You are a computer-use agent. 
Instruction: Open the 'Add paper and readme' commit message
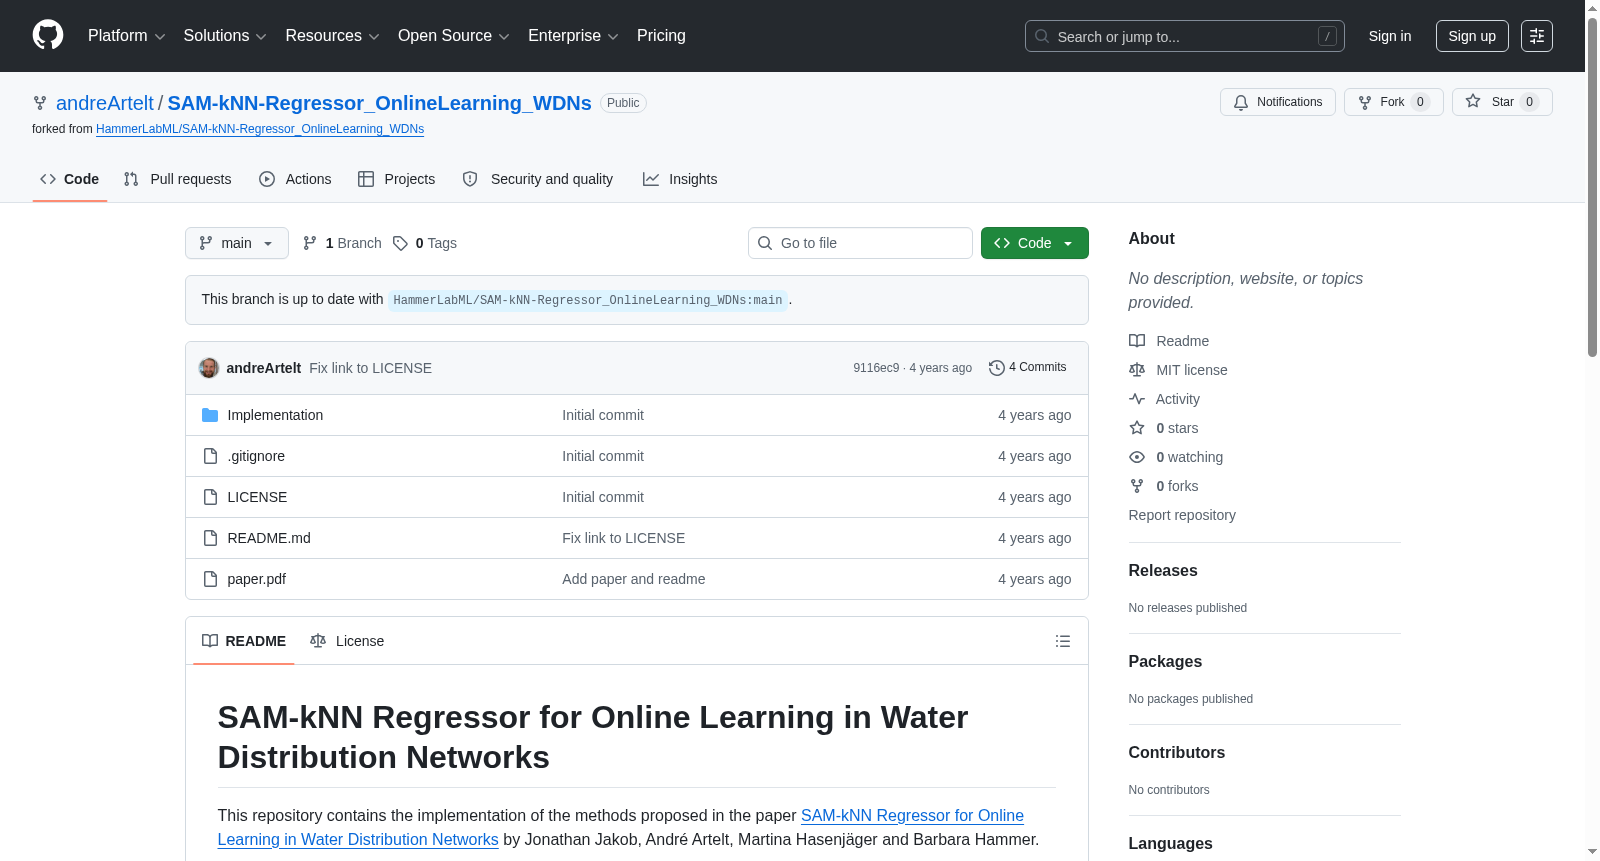[634, 579]
